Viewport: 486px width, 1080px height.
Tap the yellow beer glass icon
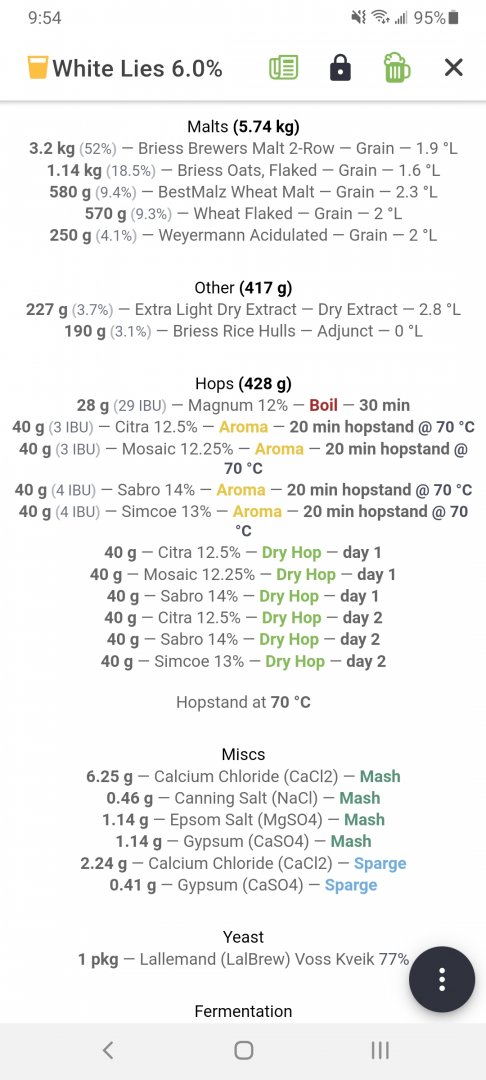point(38,68)
